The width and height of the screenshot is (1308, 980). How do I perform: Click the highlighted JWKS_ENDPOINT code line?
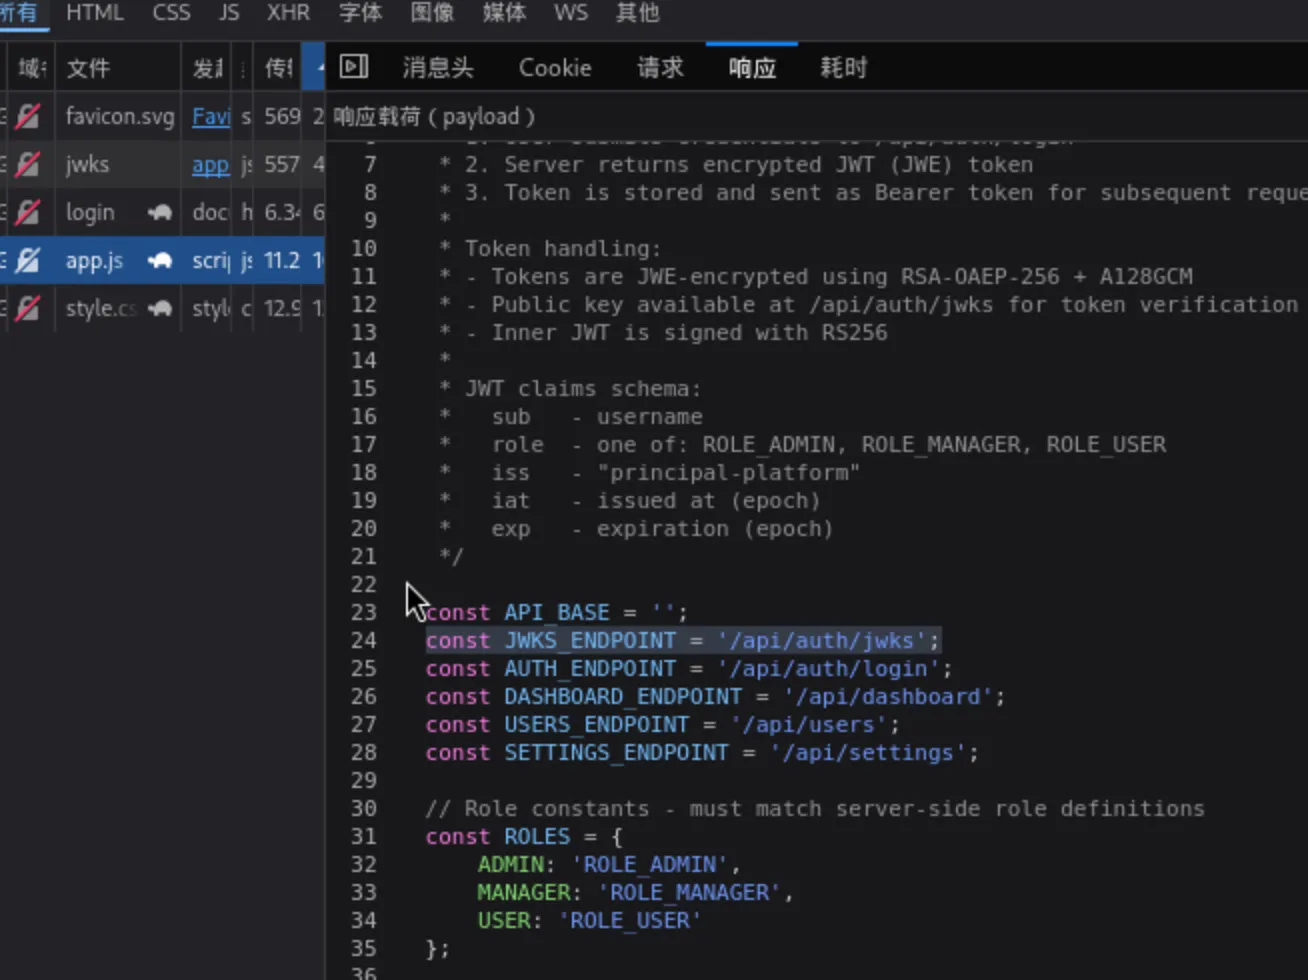tap(682, 640)
